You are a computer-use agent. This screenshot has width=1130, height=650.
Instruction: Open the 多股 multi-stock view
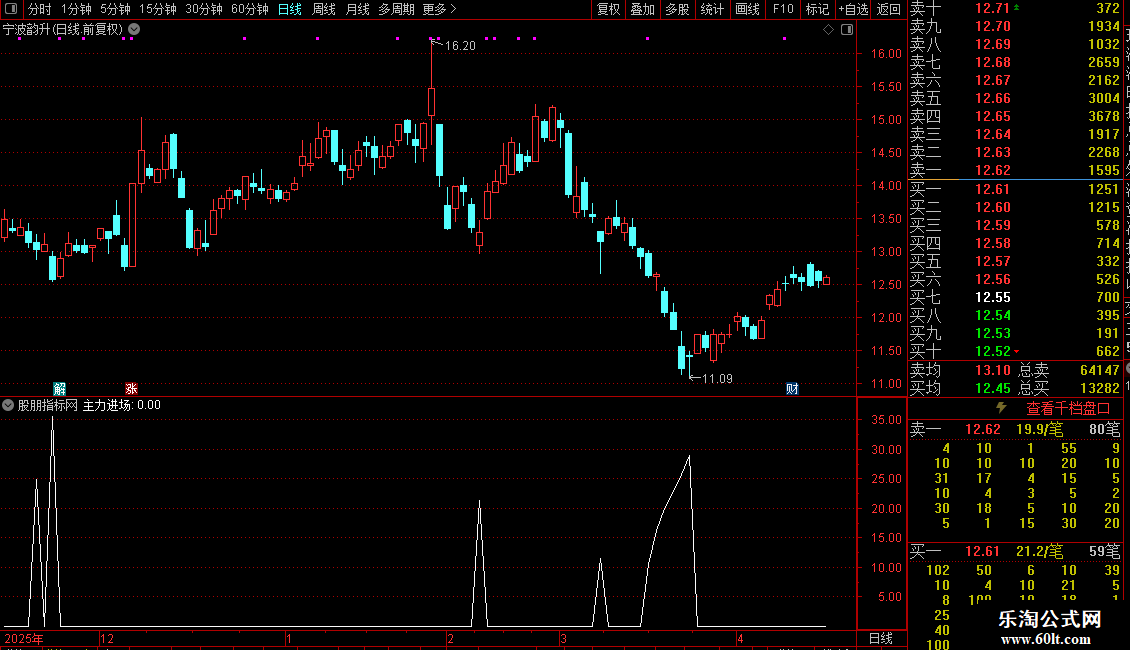(x=677, y=9)
